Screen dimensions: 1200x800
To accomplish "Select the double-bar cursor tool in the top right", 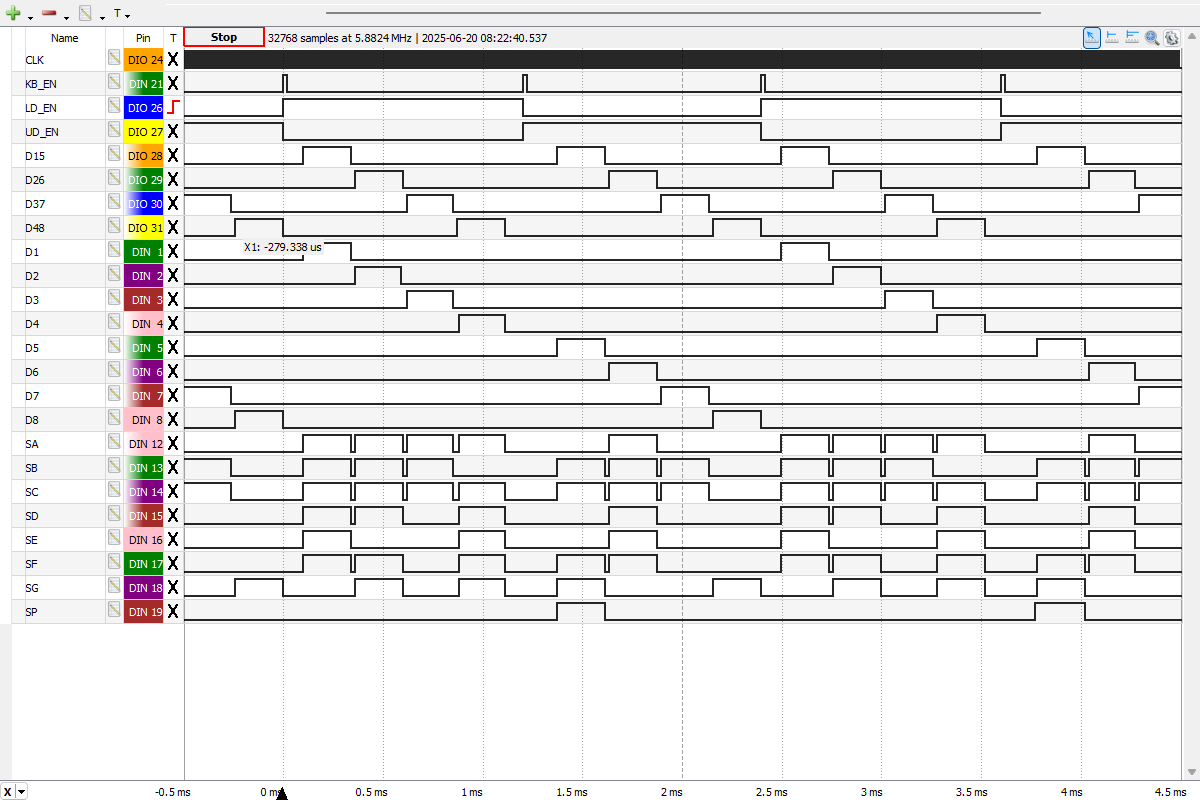I will (1132, 37).
